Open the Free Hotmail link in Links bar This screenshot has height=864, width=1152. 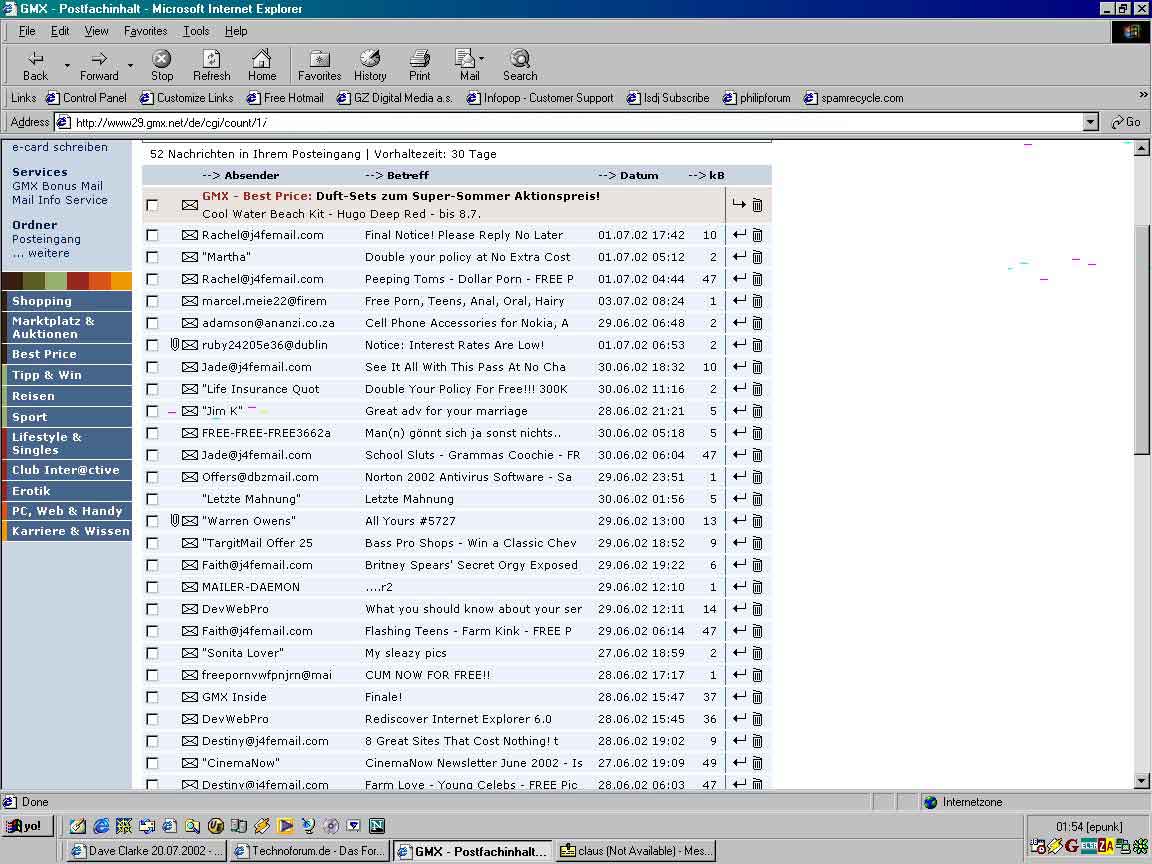click(285, 98)
